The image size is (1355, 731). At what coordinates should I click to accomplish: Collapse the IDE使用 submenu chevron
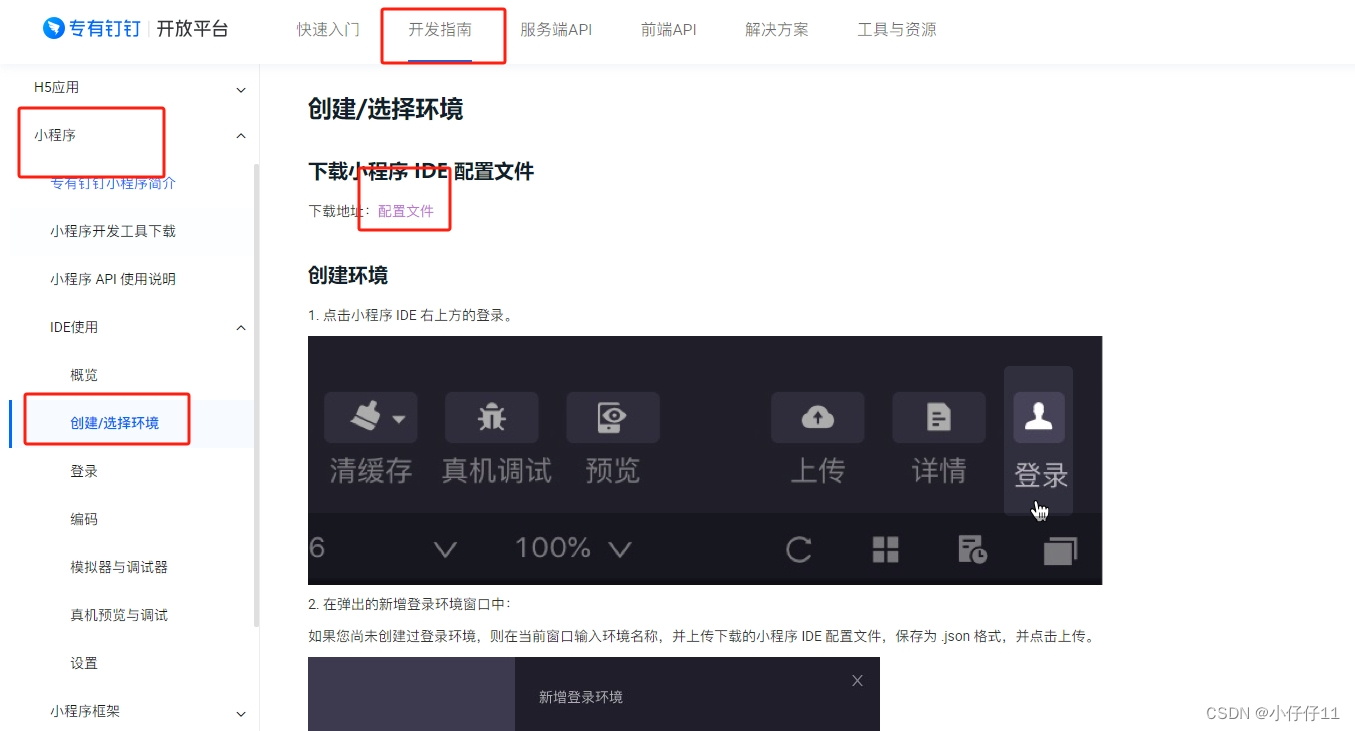click(x=241, y=328)
